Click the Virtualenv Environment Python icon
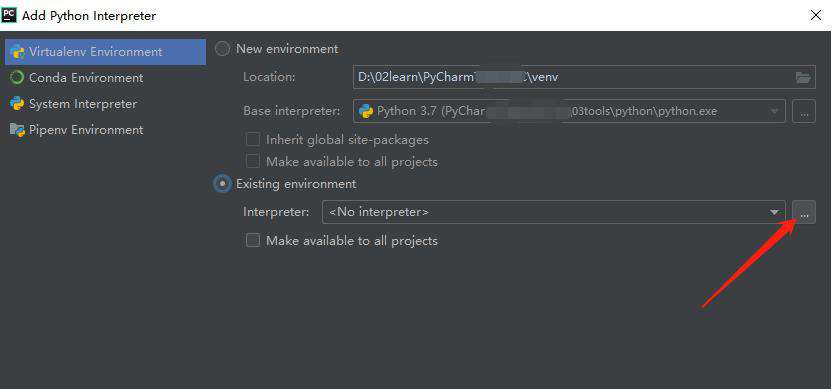 [18, 52]
